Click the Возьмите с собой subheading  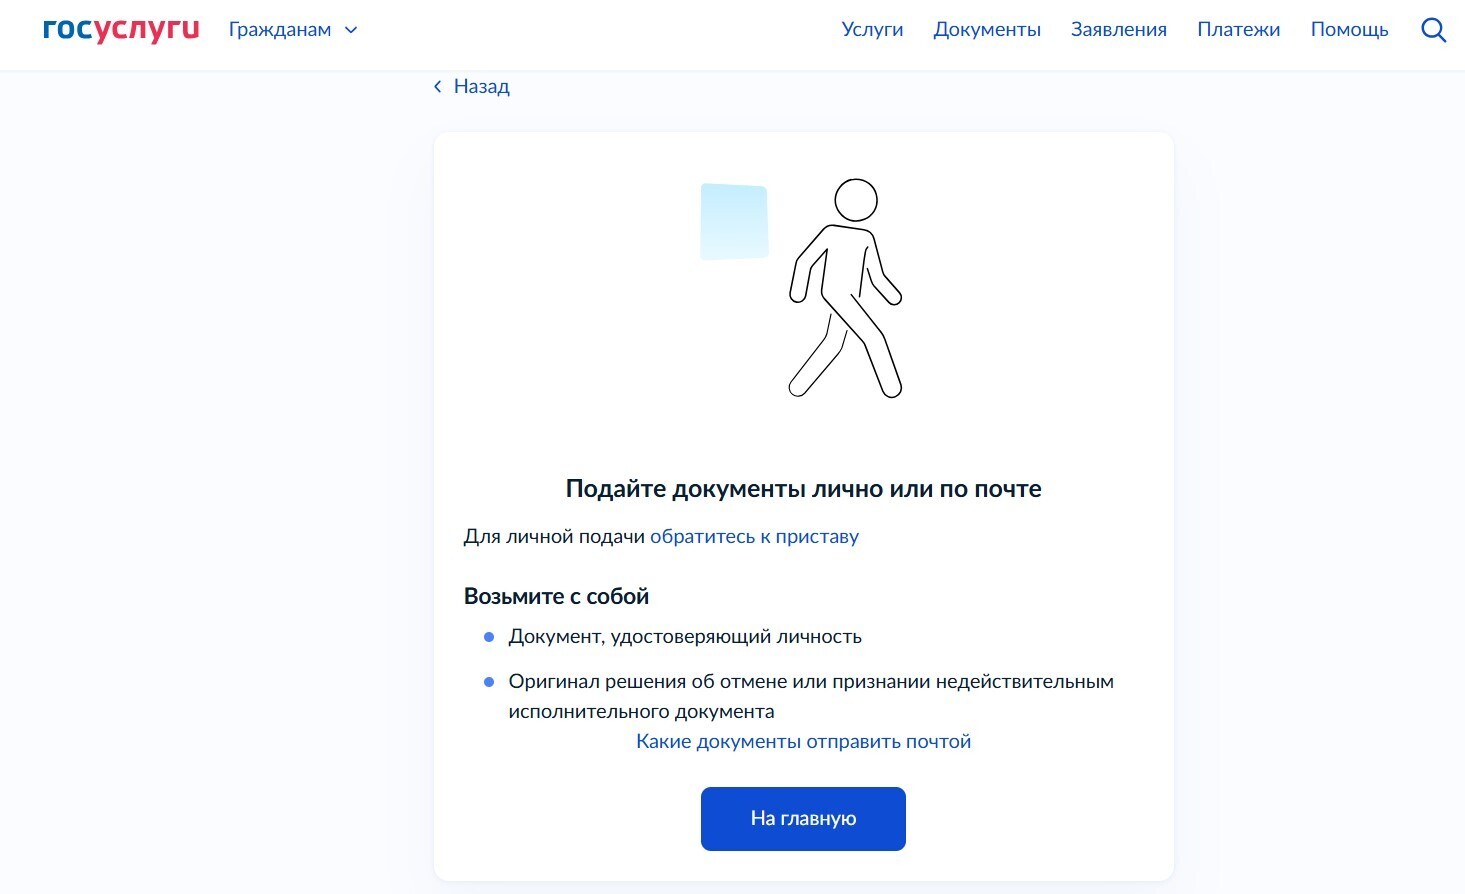coord(555,595)
